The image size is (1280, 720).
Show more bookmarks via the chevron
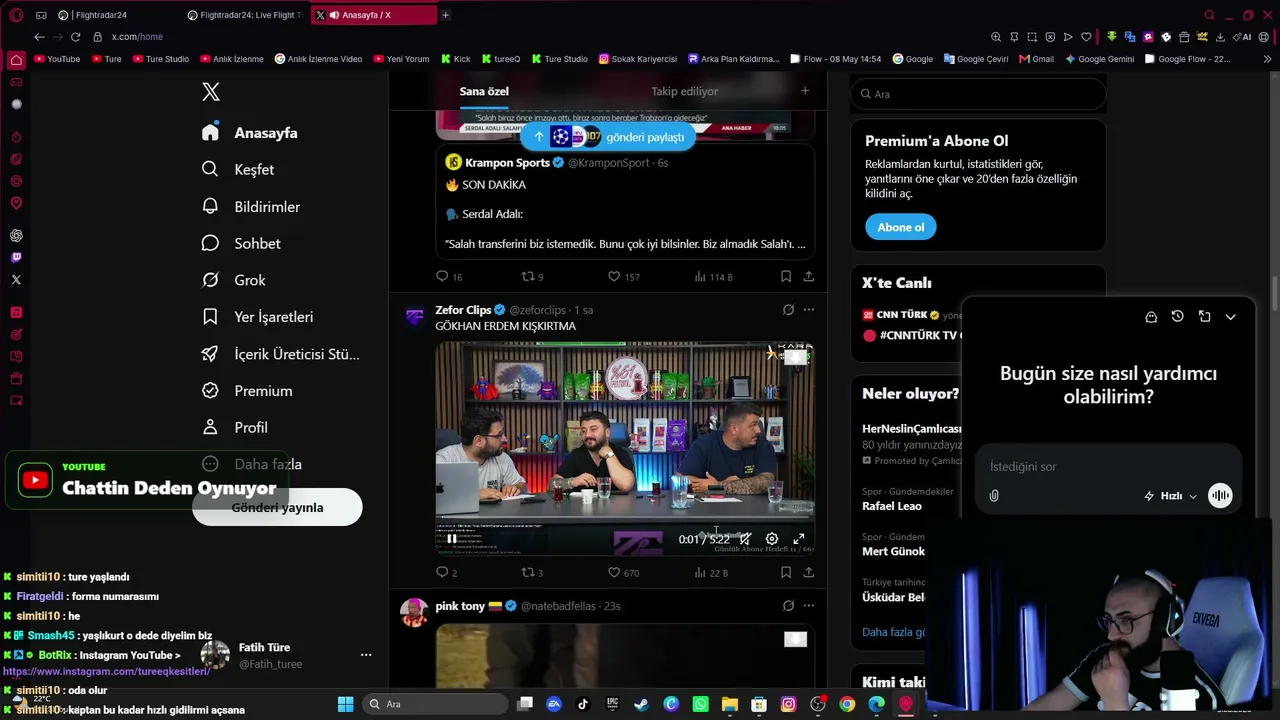[1268, 59]
